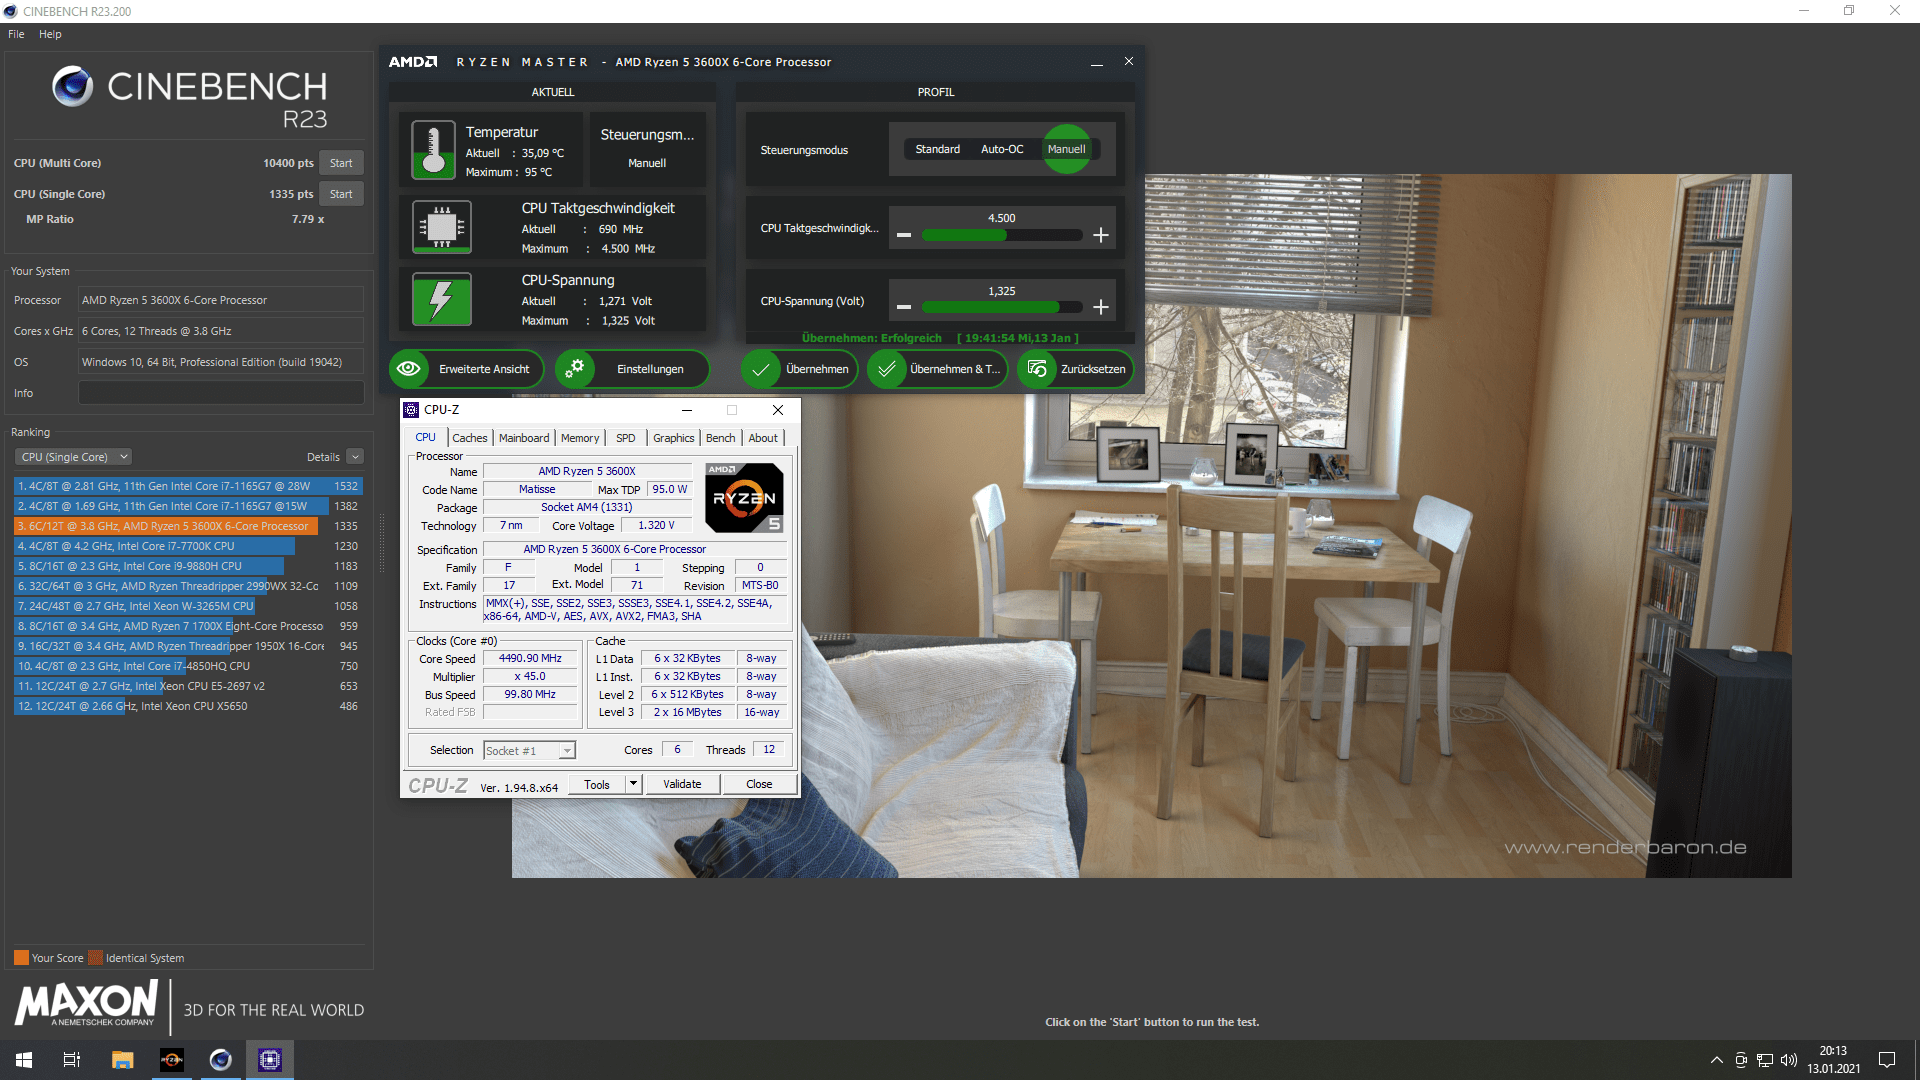Click the gear icon for Einstellungen
Image resolution: width=1920 pixels, height=1080 pixels.
574,369
